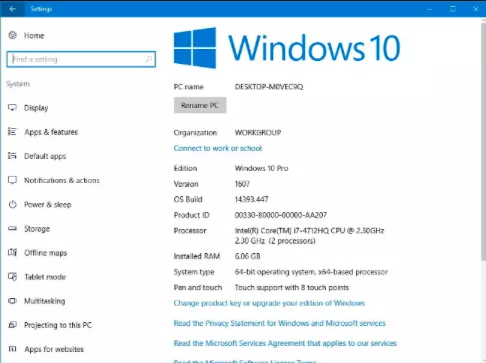The image size is (486, 363).
Task: Click the 64-bit operating system text
Action: coord(311,272)
